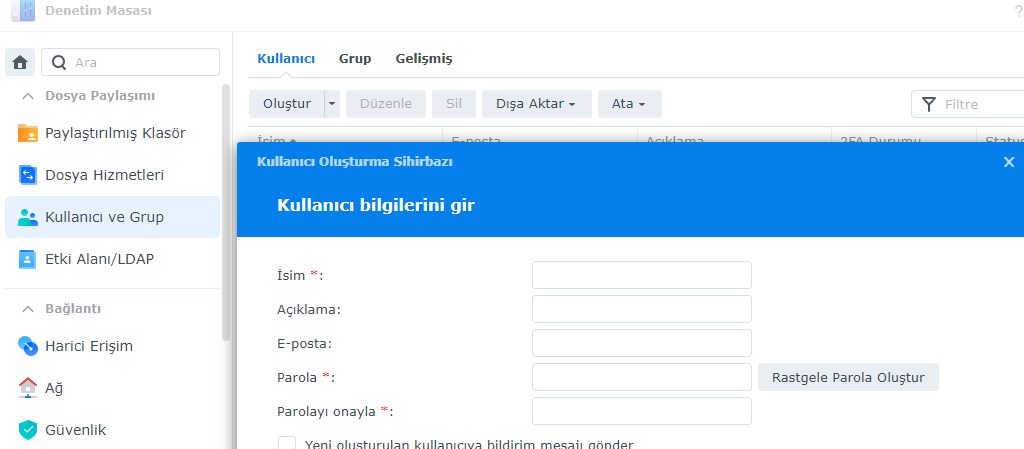The image size is (1024, 449).
Task: Click the Oluştur button
Action: 287,104
